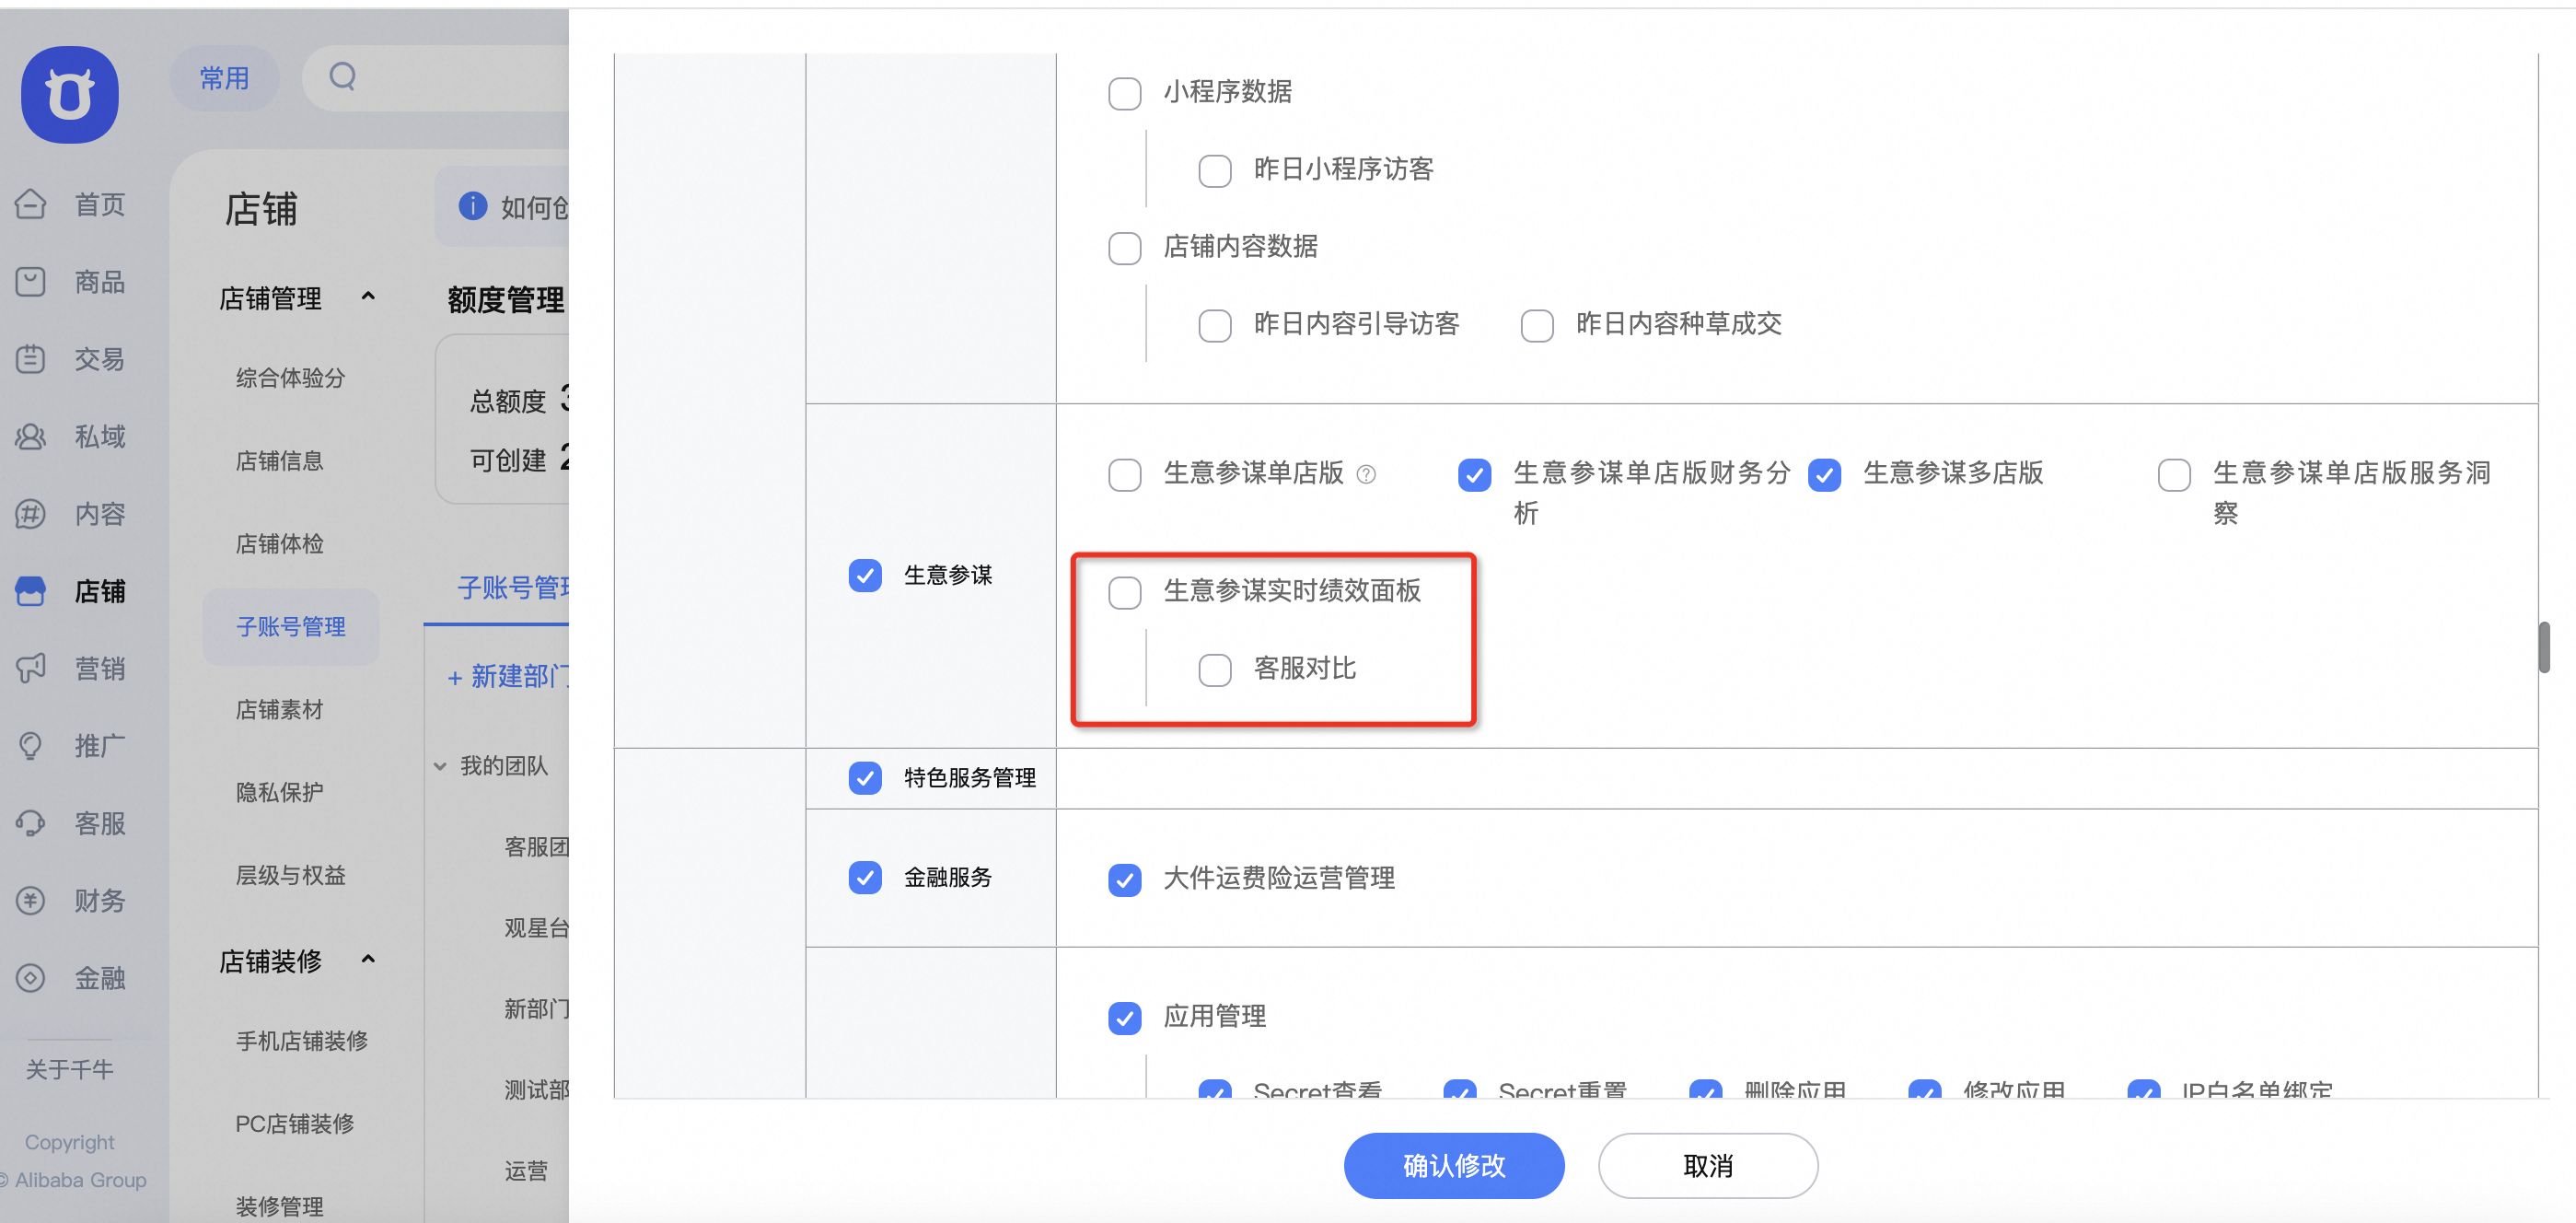Click the search magnifier icon
Image resolution: width=2576 pixels, height=1223 pixels.
click(343, 76)
